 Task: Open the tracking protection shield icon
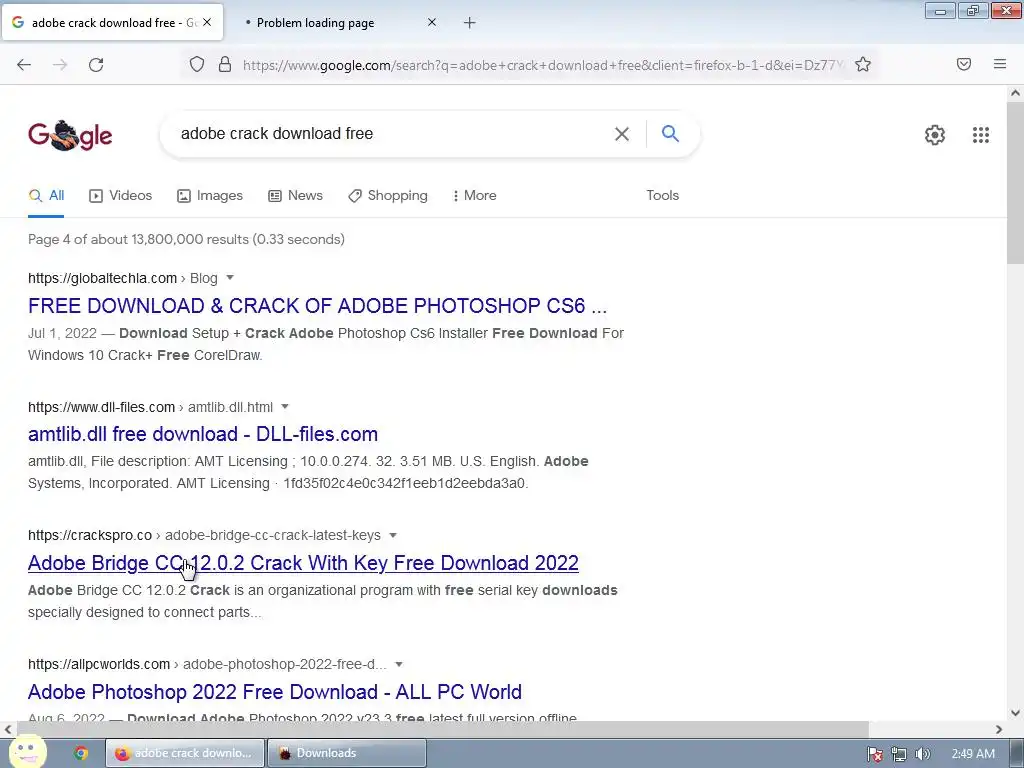point(197,64)
